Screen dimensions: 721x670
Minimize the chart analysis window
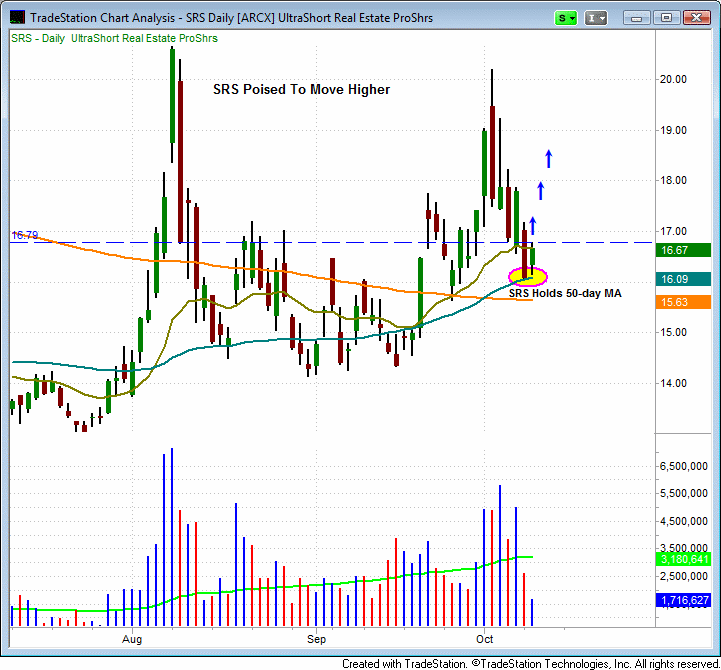[636, 18]
